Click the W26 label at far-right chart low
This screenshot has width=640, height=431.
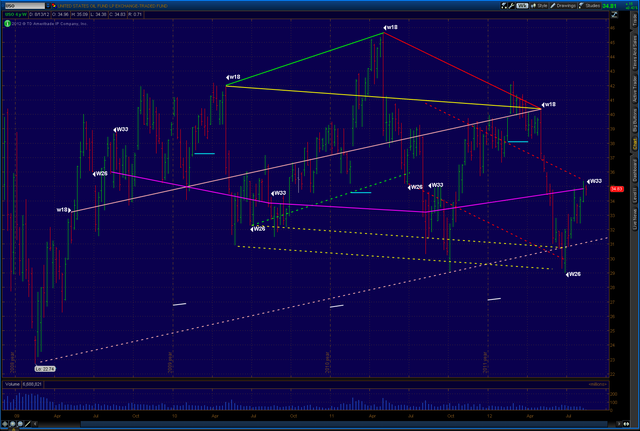573,274
